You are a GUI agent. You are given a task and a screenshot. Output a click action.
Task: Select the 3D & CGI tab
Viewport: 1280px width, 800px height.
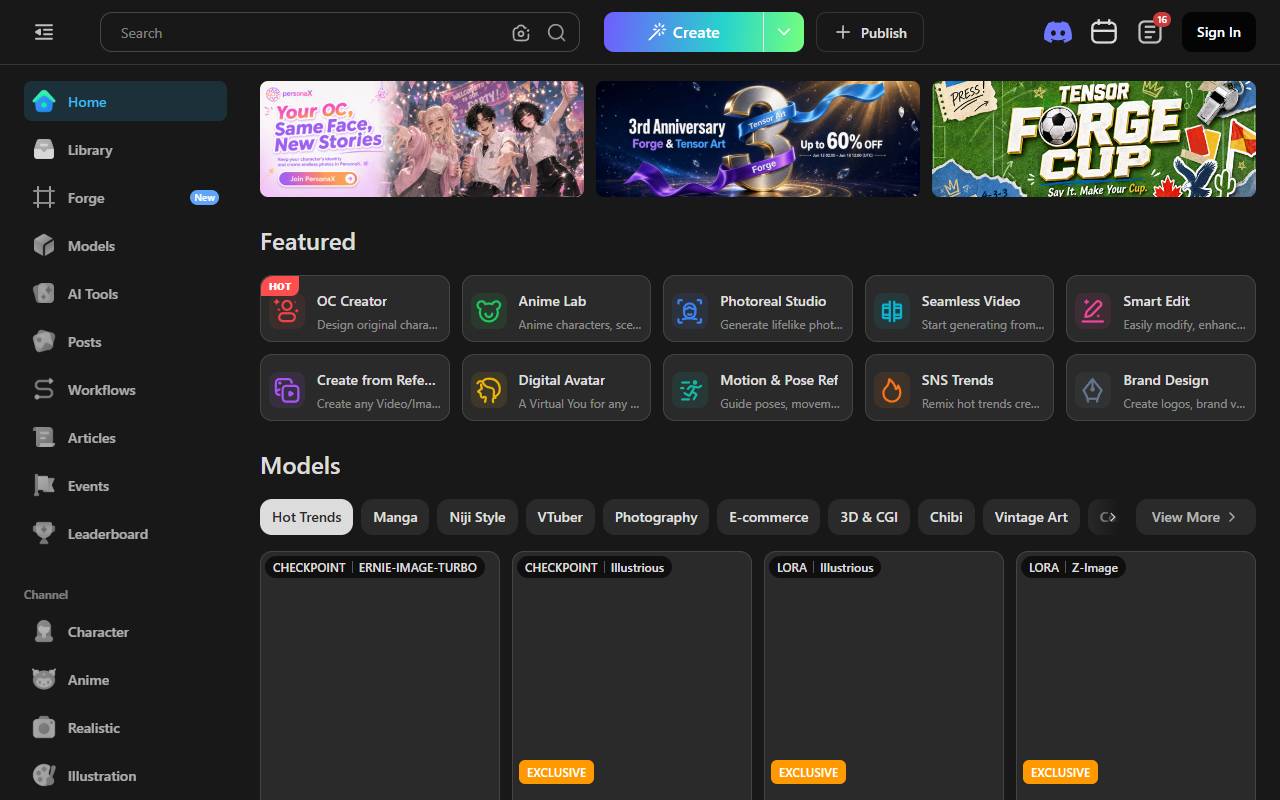click(x=869, y=517)
